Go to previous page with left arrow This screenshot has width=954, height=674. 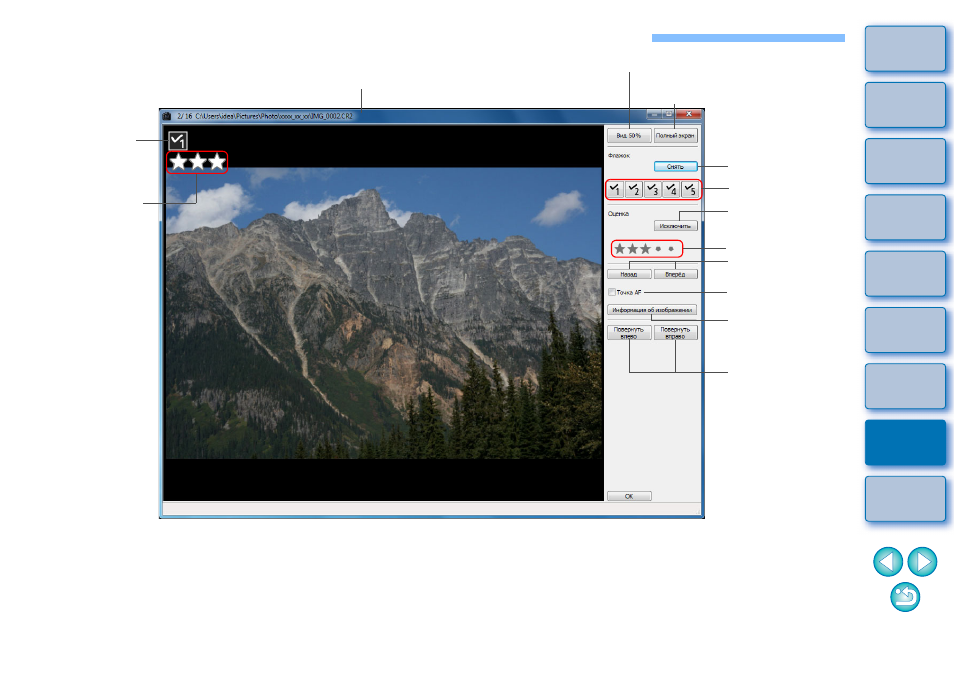888,561
